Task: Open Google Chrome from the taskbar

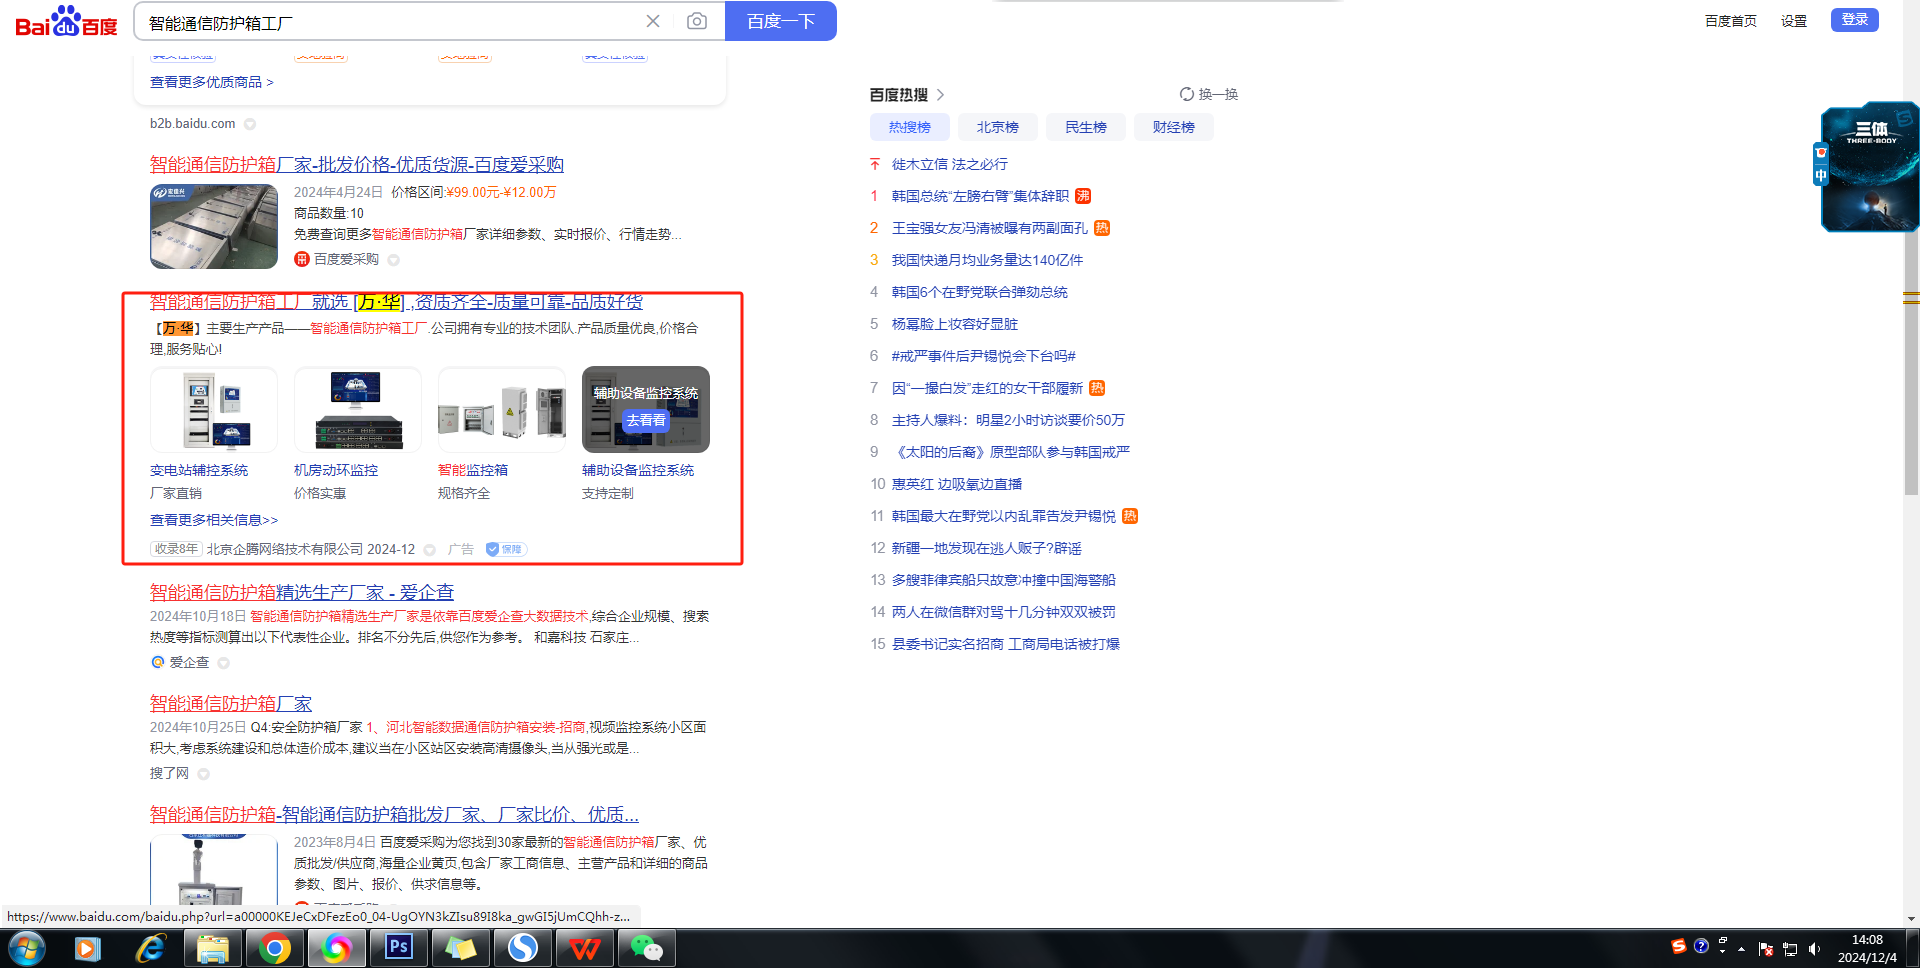Action: [274, 947]
